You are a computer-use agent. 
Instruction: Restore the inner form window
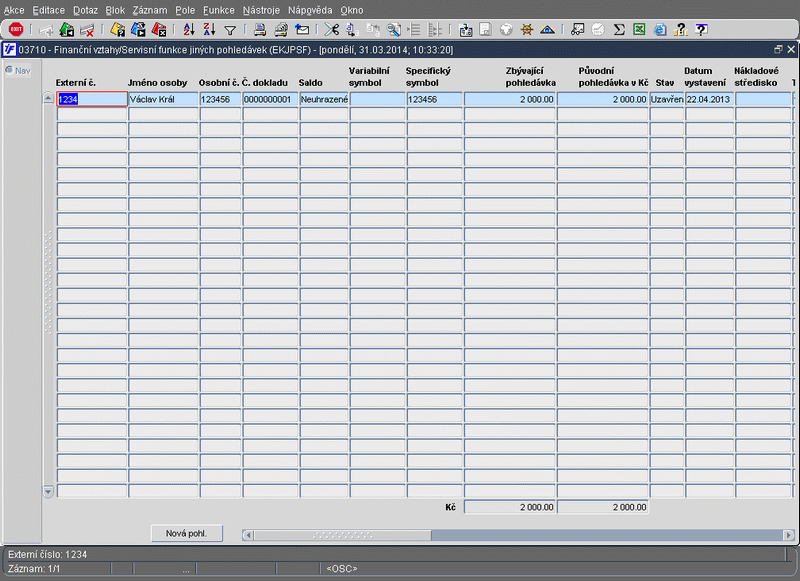[778, 49]
